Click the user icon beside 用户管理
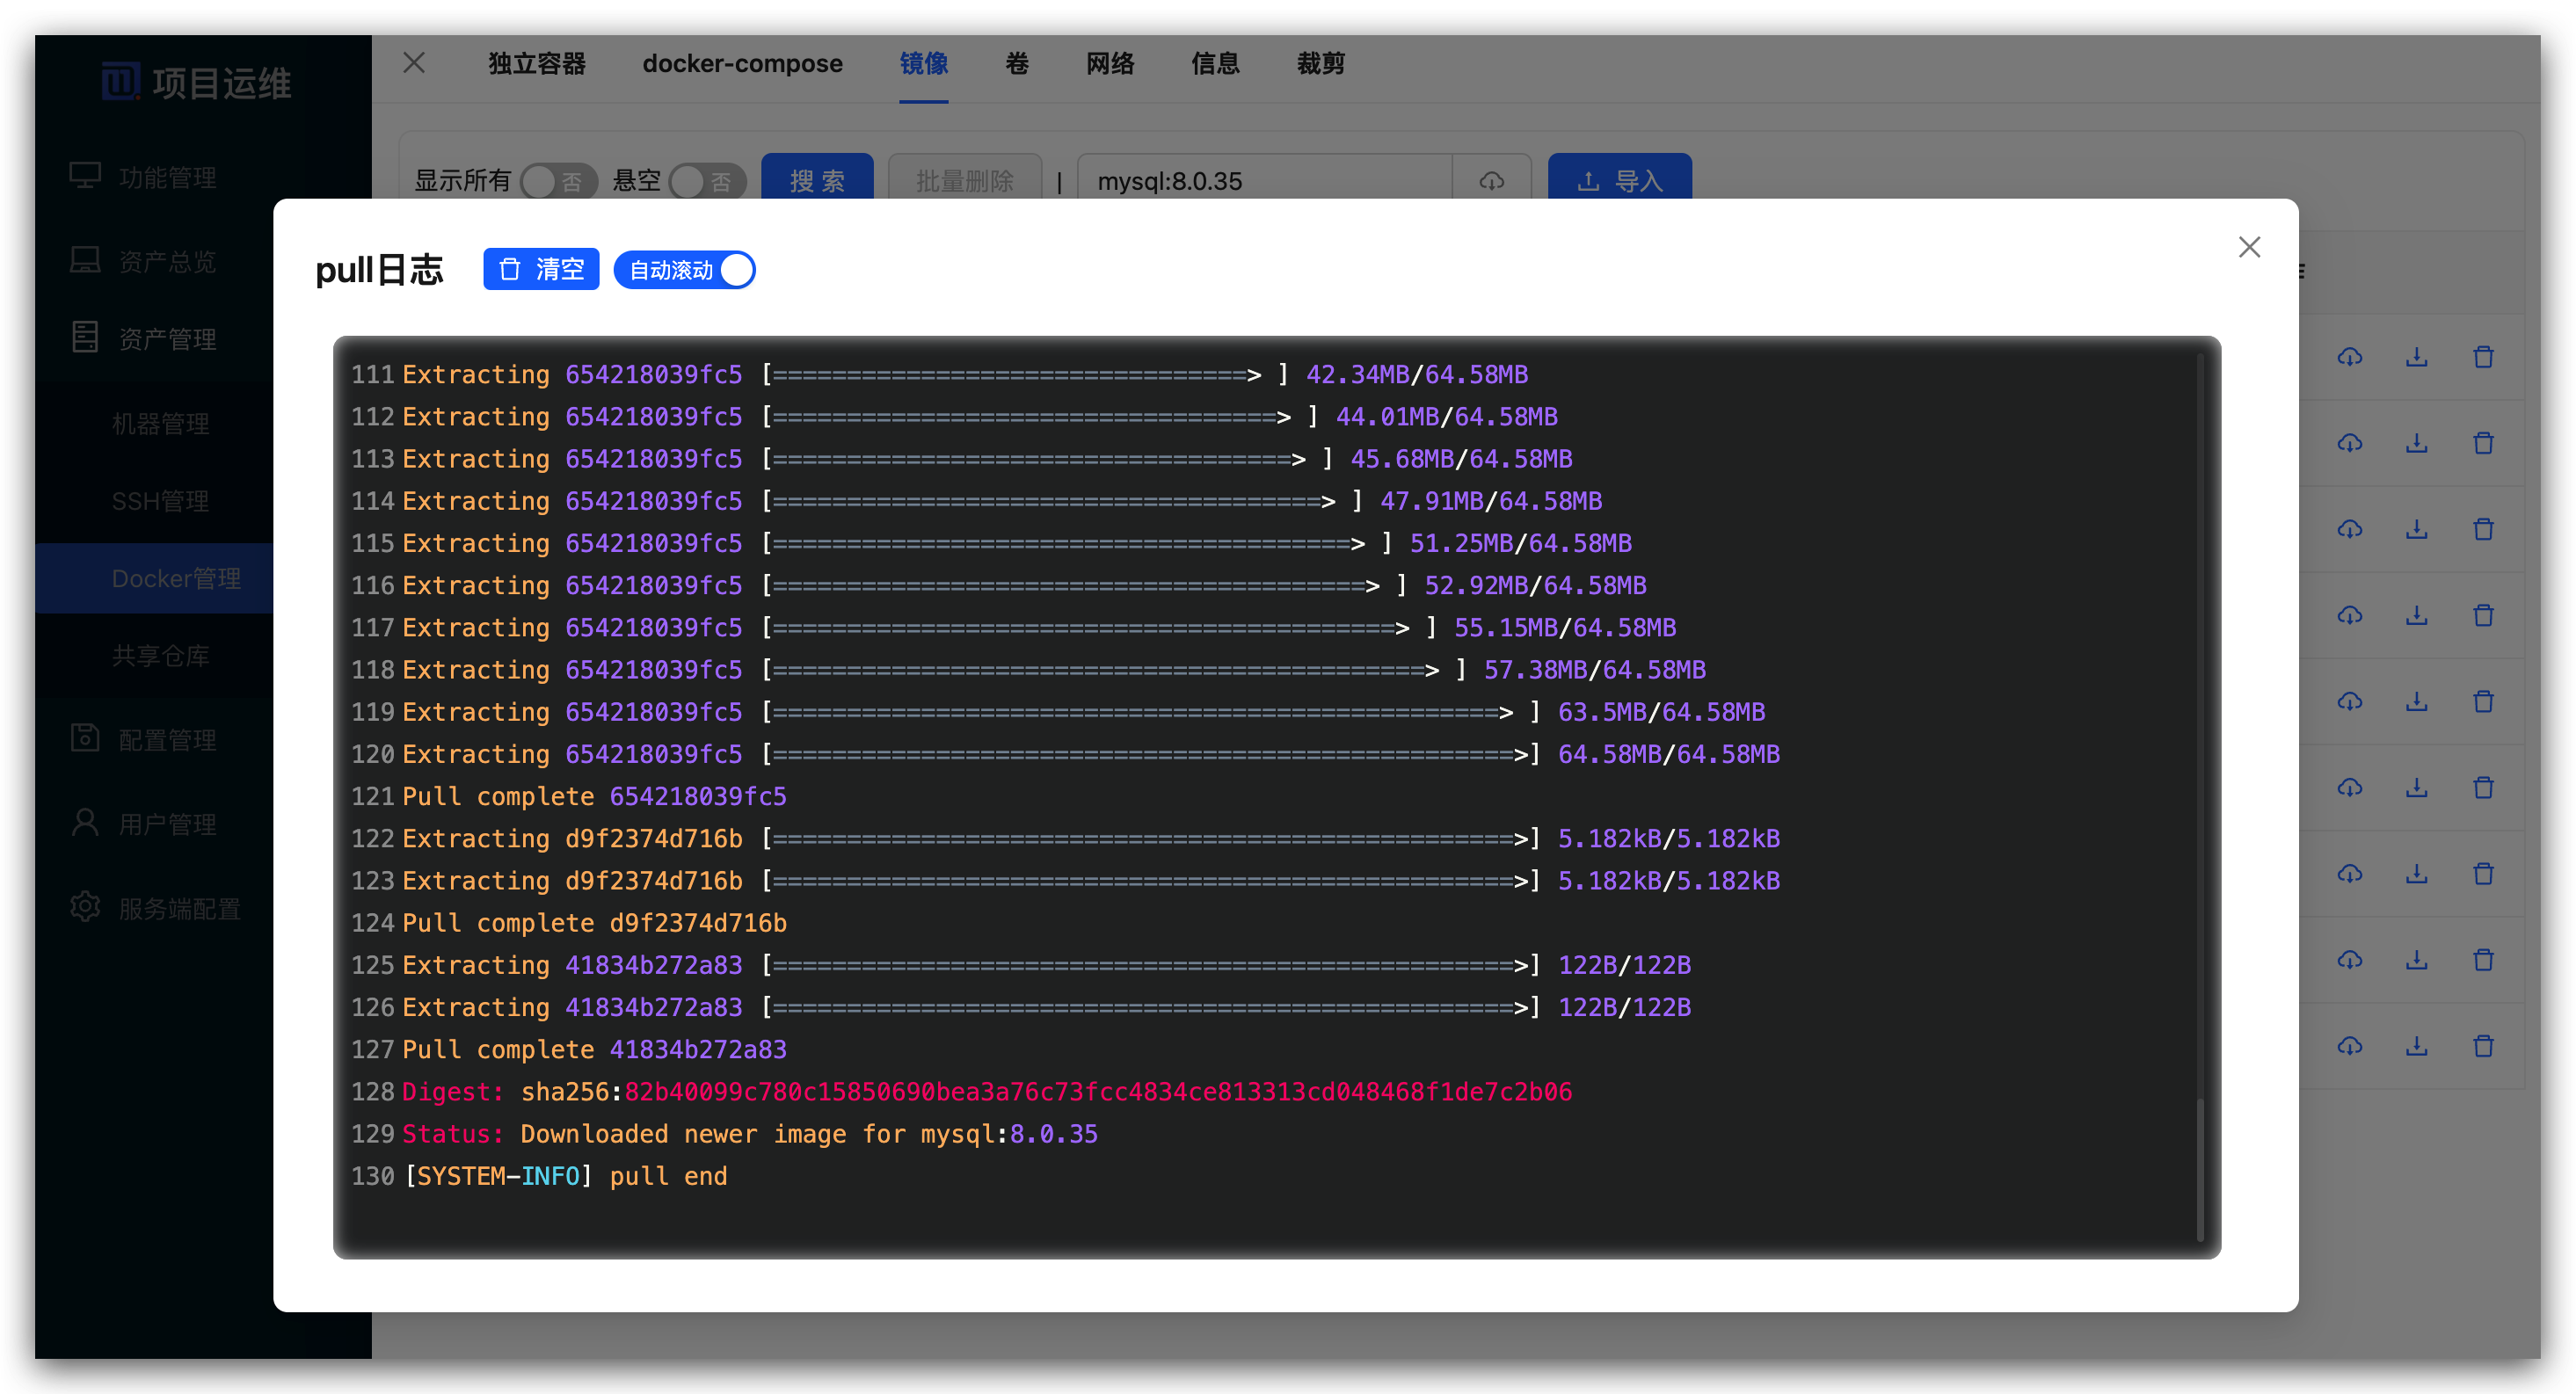Viewport: 2576px width, 1394px height. tap(85, 822)
